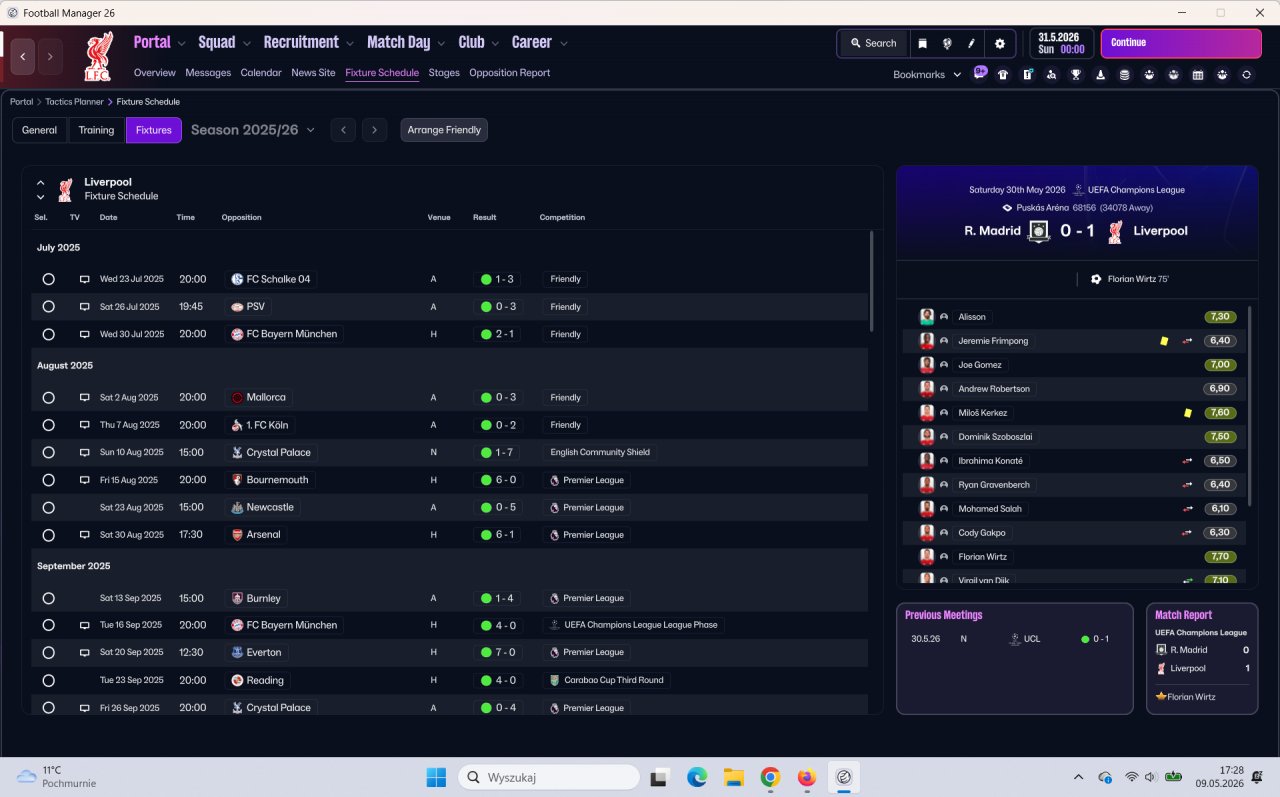Image resolution: width=1280 pixels, height=797 pixels.
Task: Open the bookmark icon next to Search
Action: (922, 43)
